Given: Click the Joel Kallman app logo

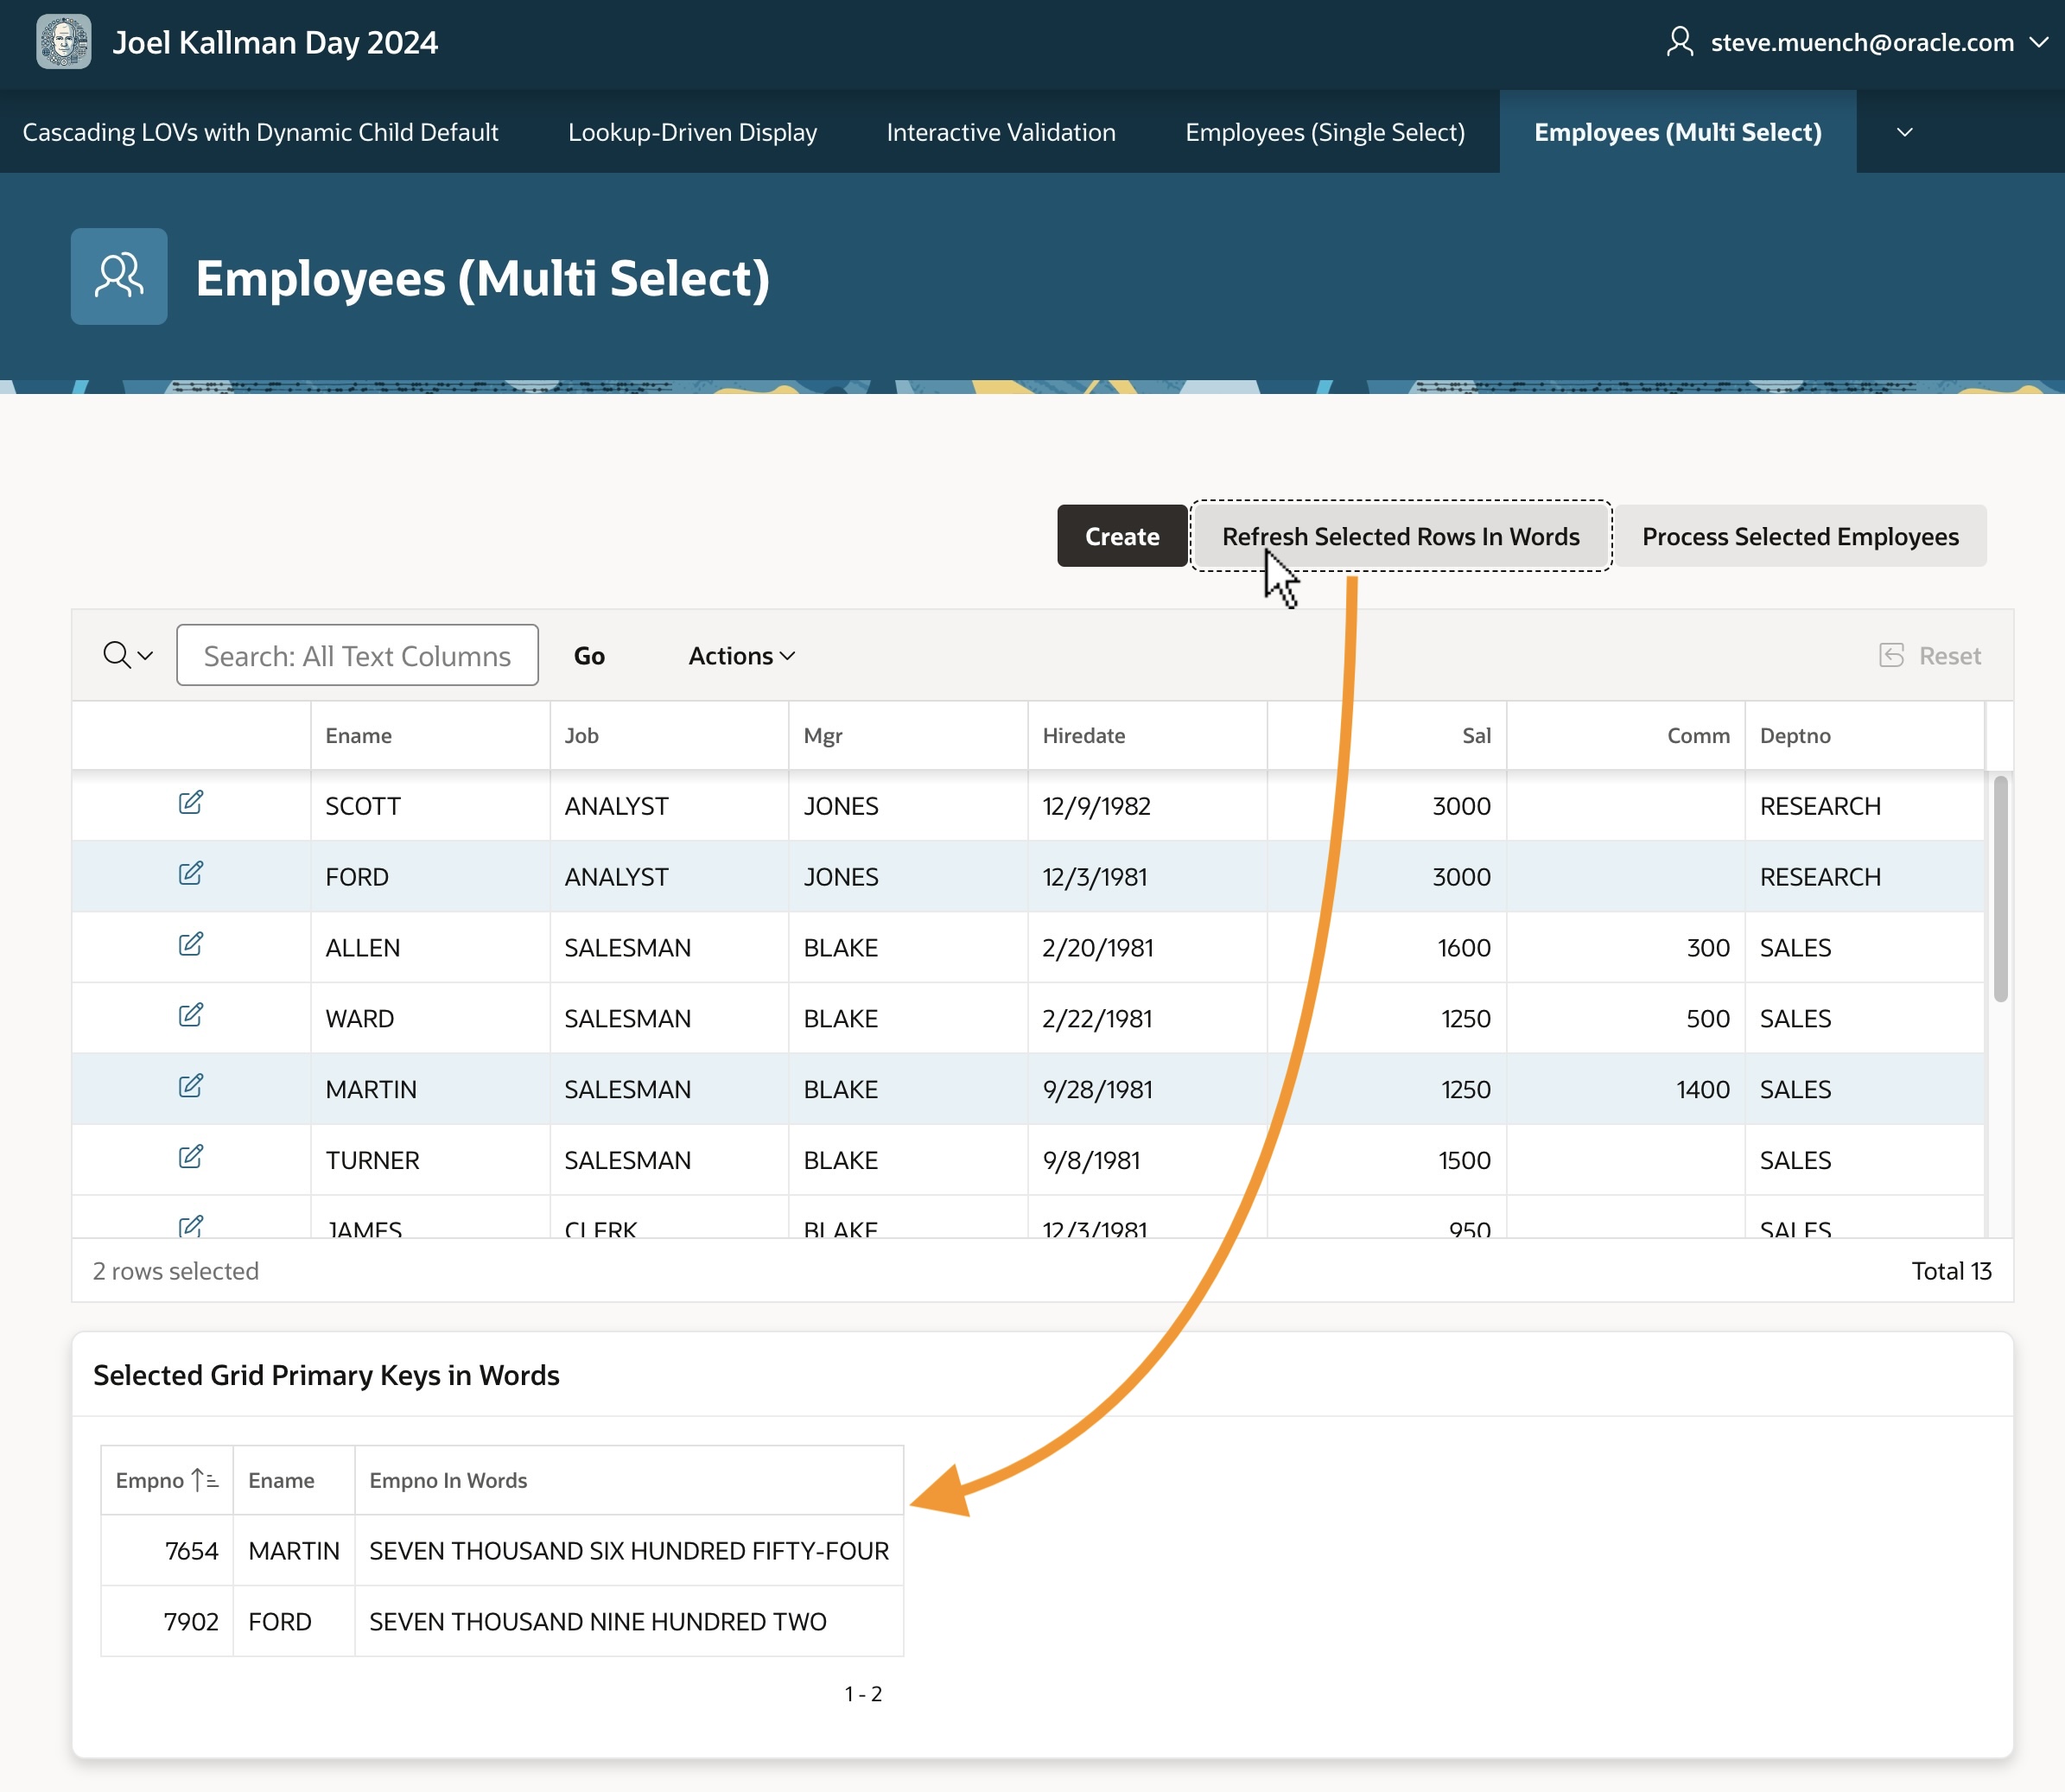Looking at the screenshot, I should (x=64, y=42).
